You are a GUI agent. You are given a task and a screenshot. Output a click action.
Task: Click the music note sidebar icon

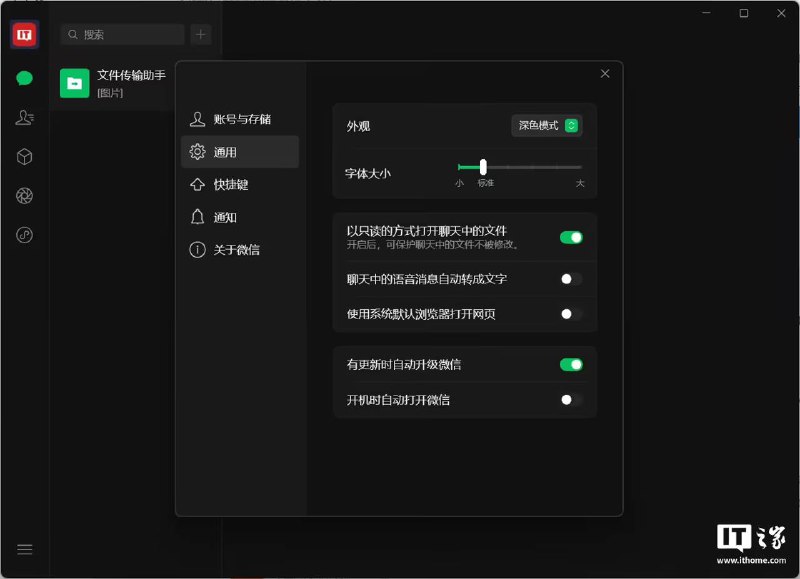(23, 236)
